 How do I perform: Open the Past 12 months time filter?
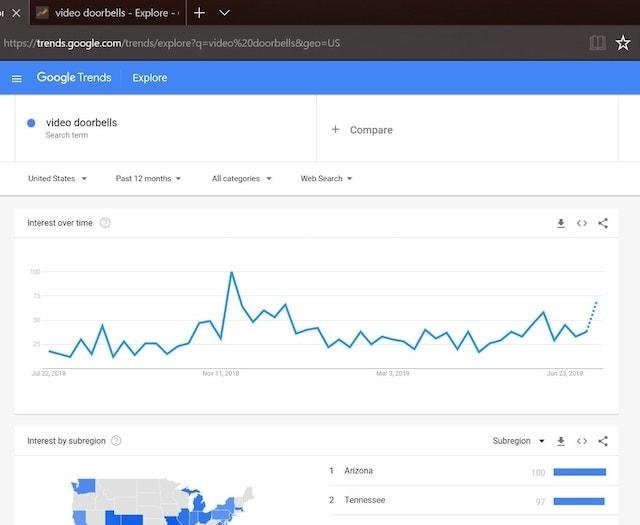148,179
